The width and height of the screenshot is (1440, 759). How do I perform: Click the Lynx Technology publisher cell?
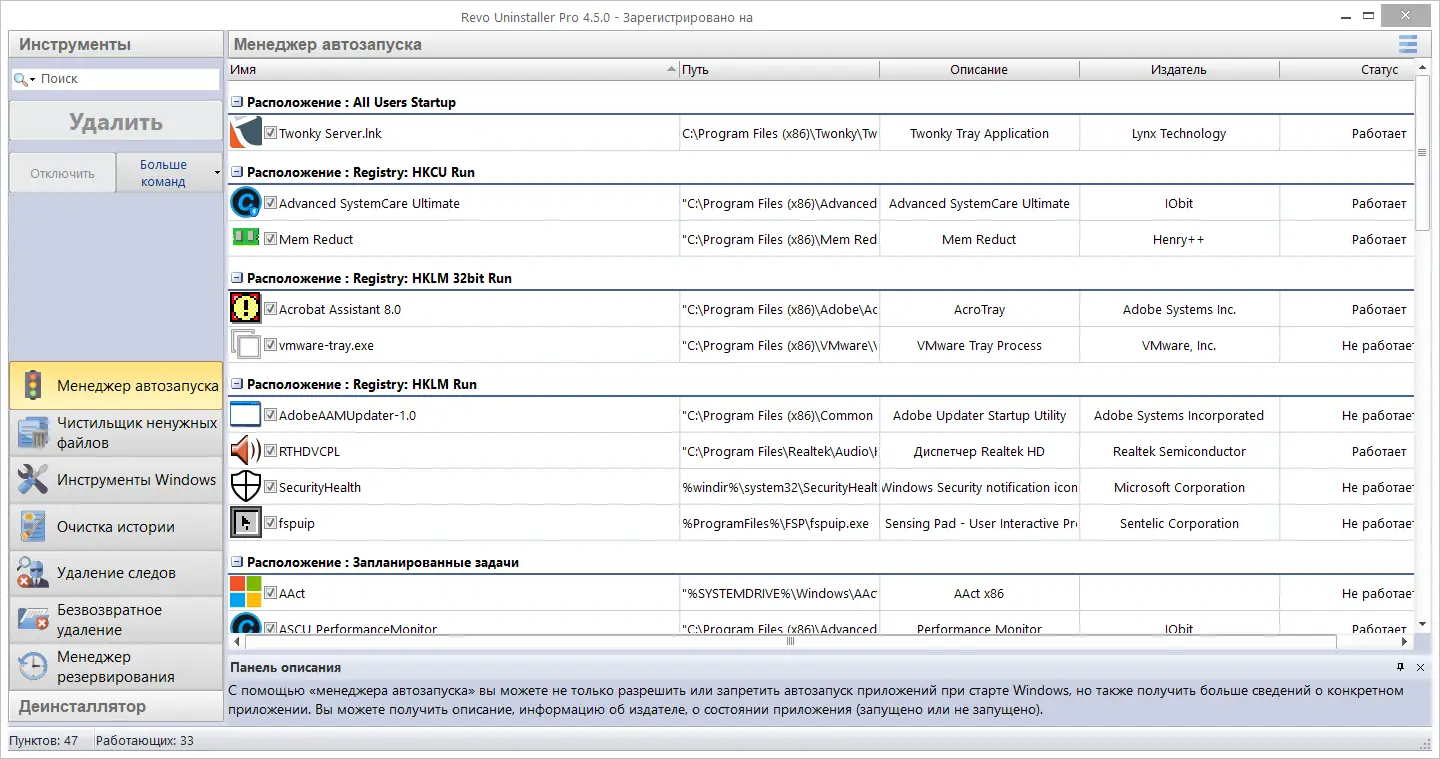1179,133
